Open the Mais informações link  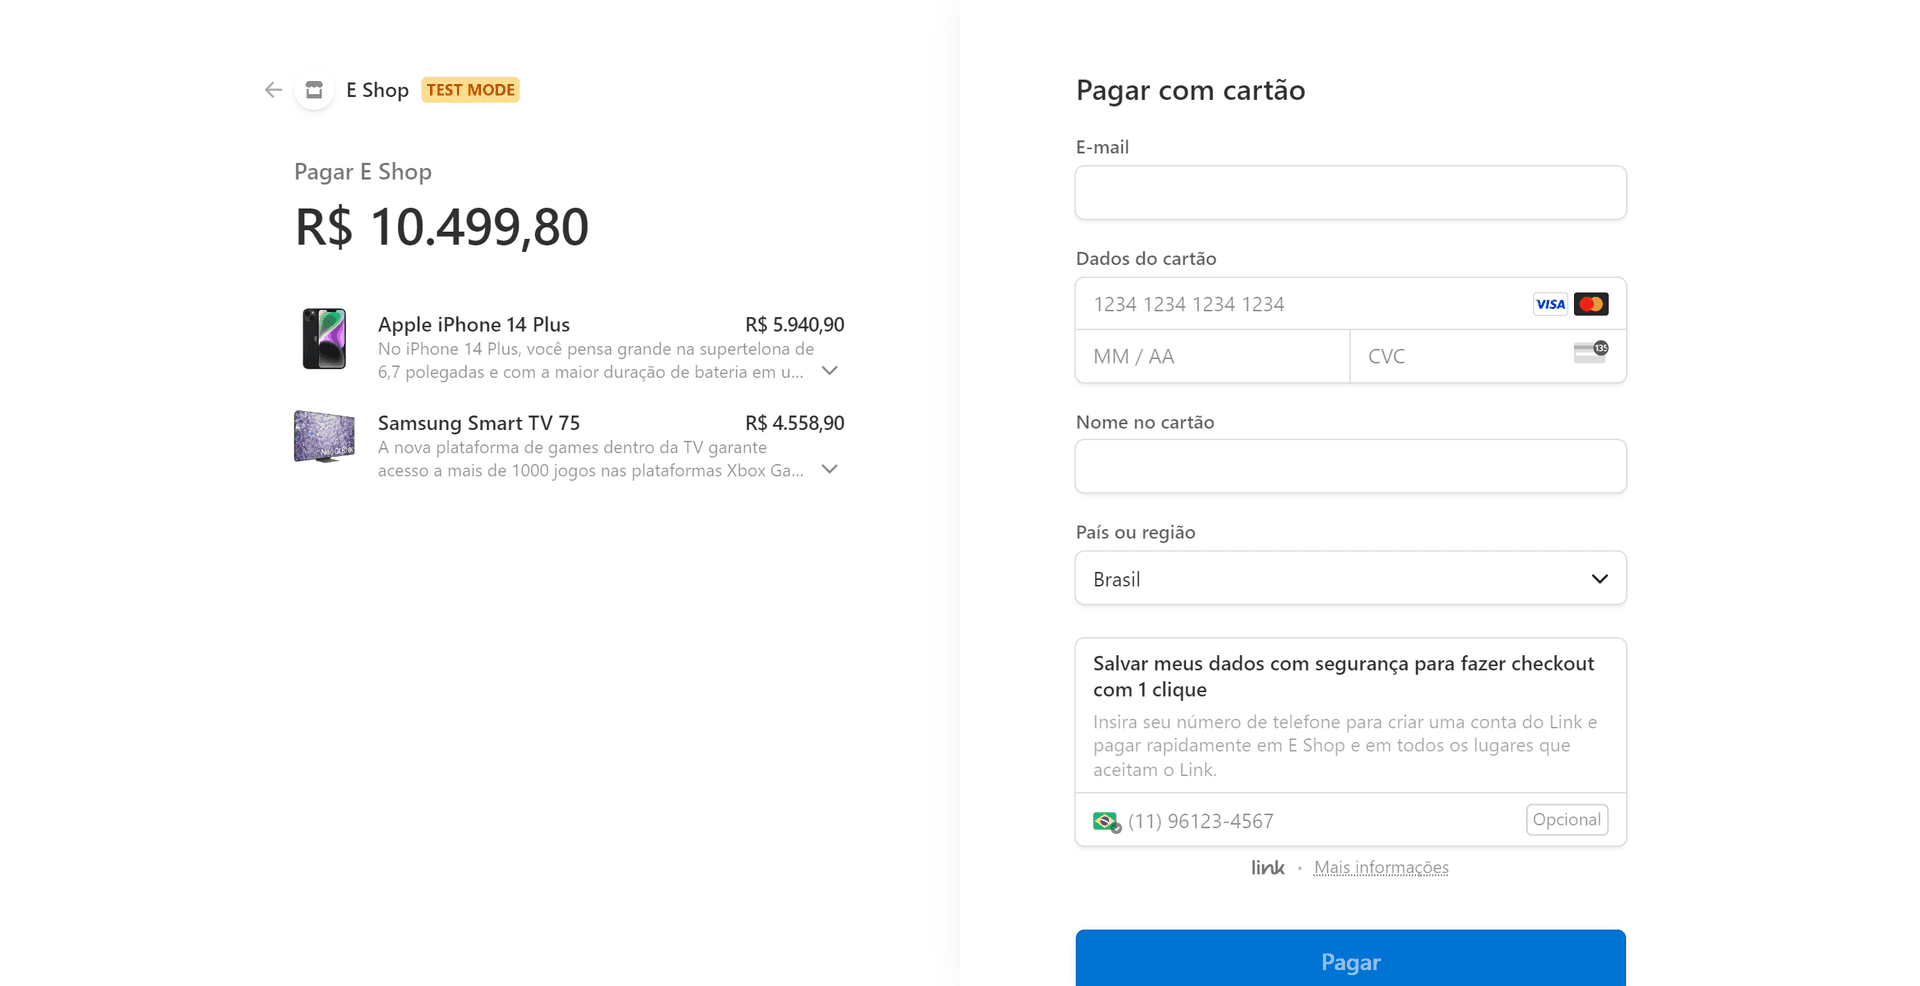[x=1381, y=867]
